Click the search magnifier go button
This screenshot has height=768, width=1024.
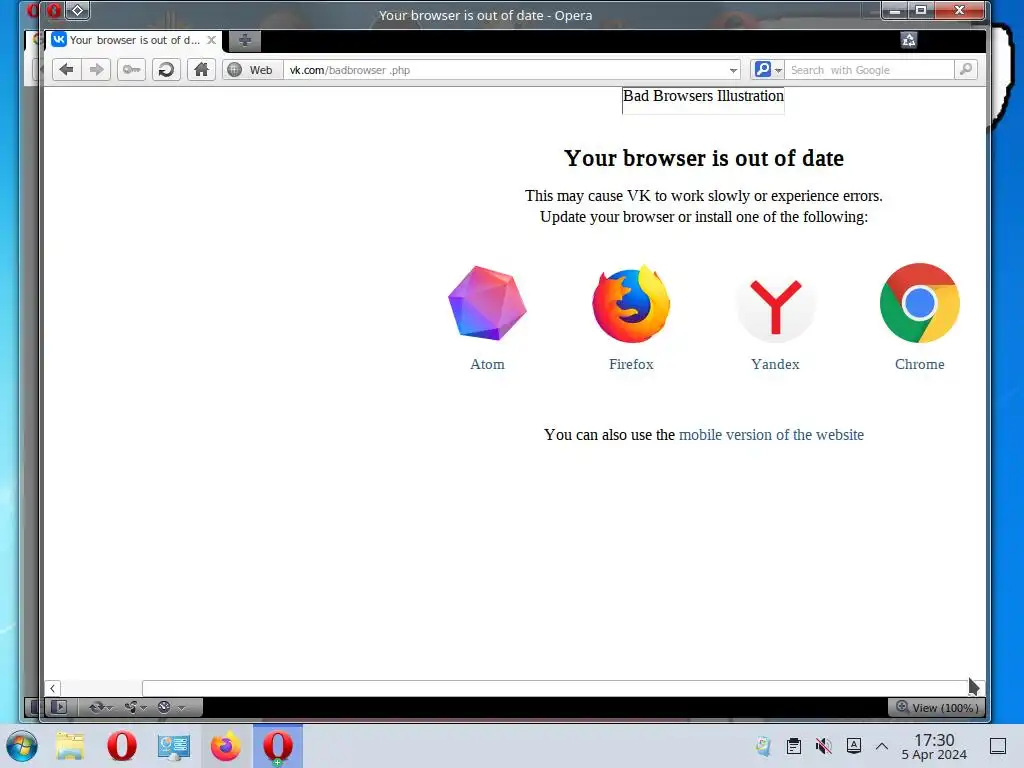[x=965, y=69]
